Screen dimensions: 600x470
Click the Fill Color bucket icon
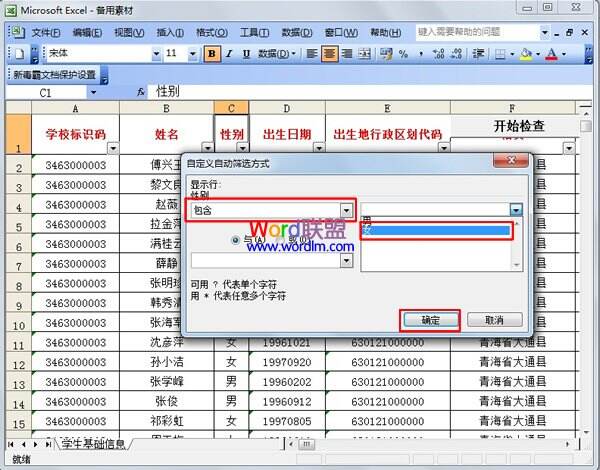526,54
